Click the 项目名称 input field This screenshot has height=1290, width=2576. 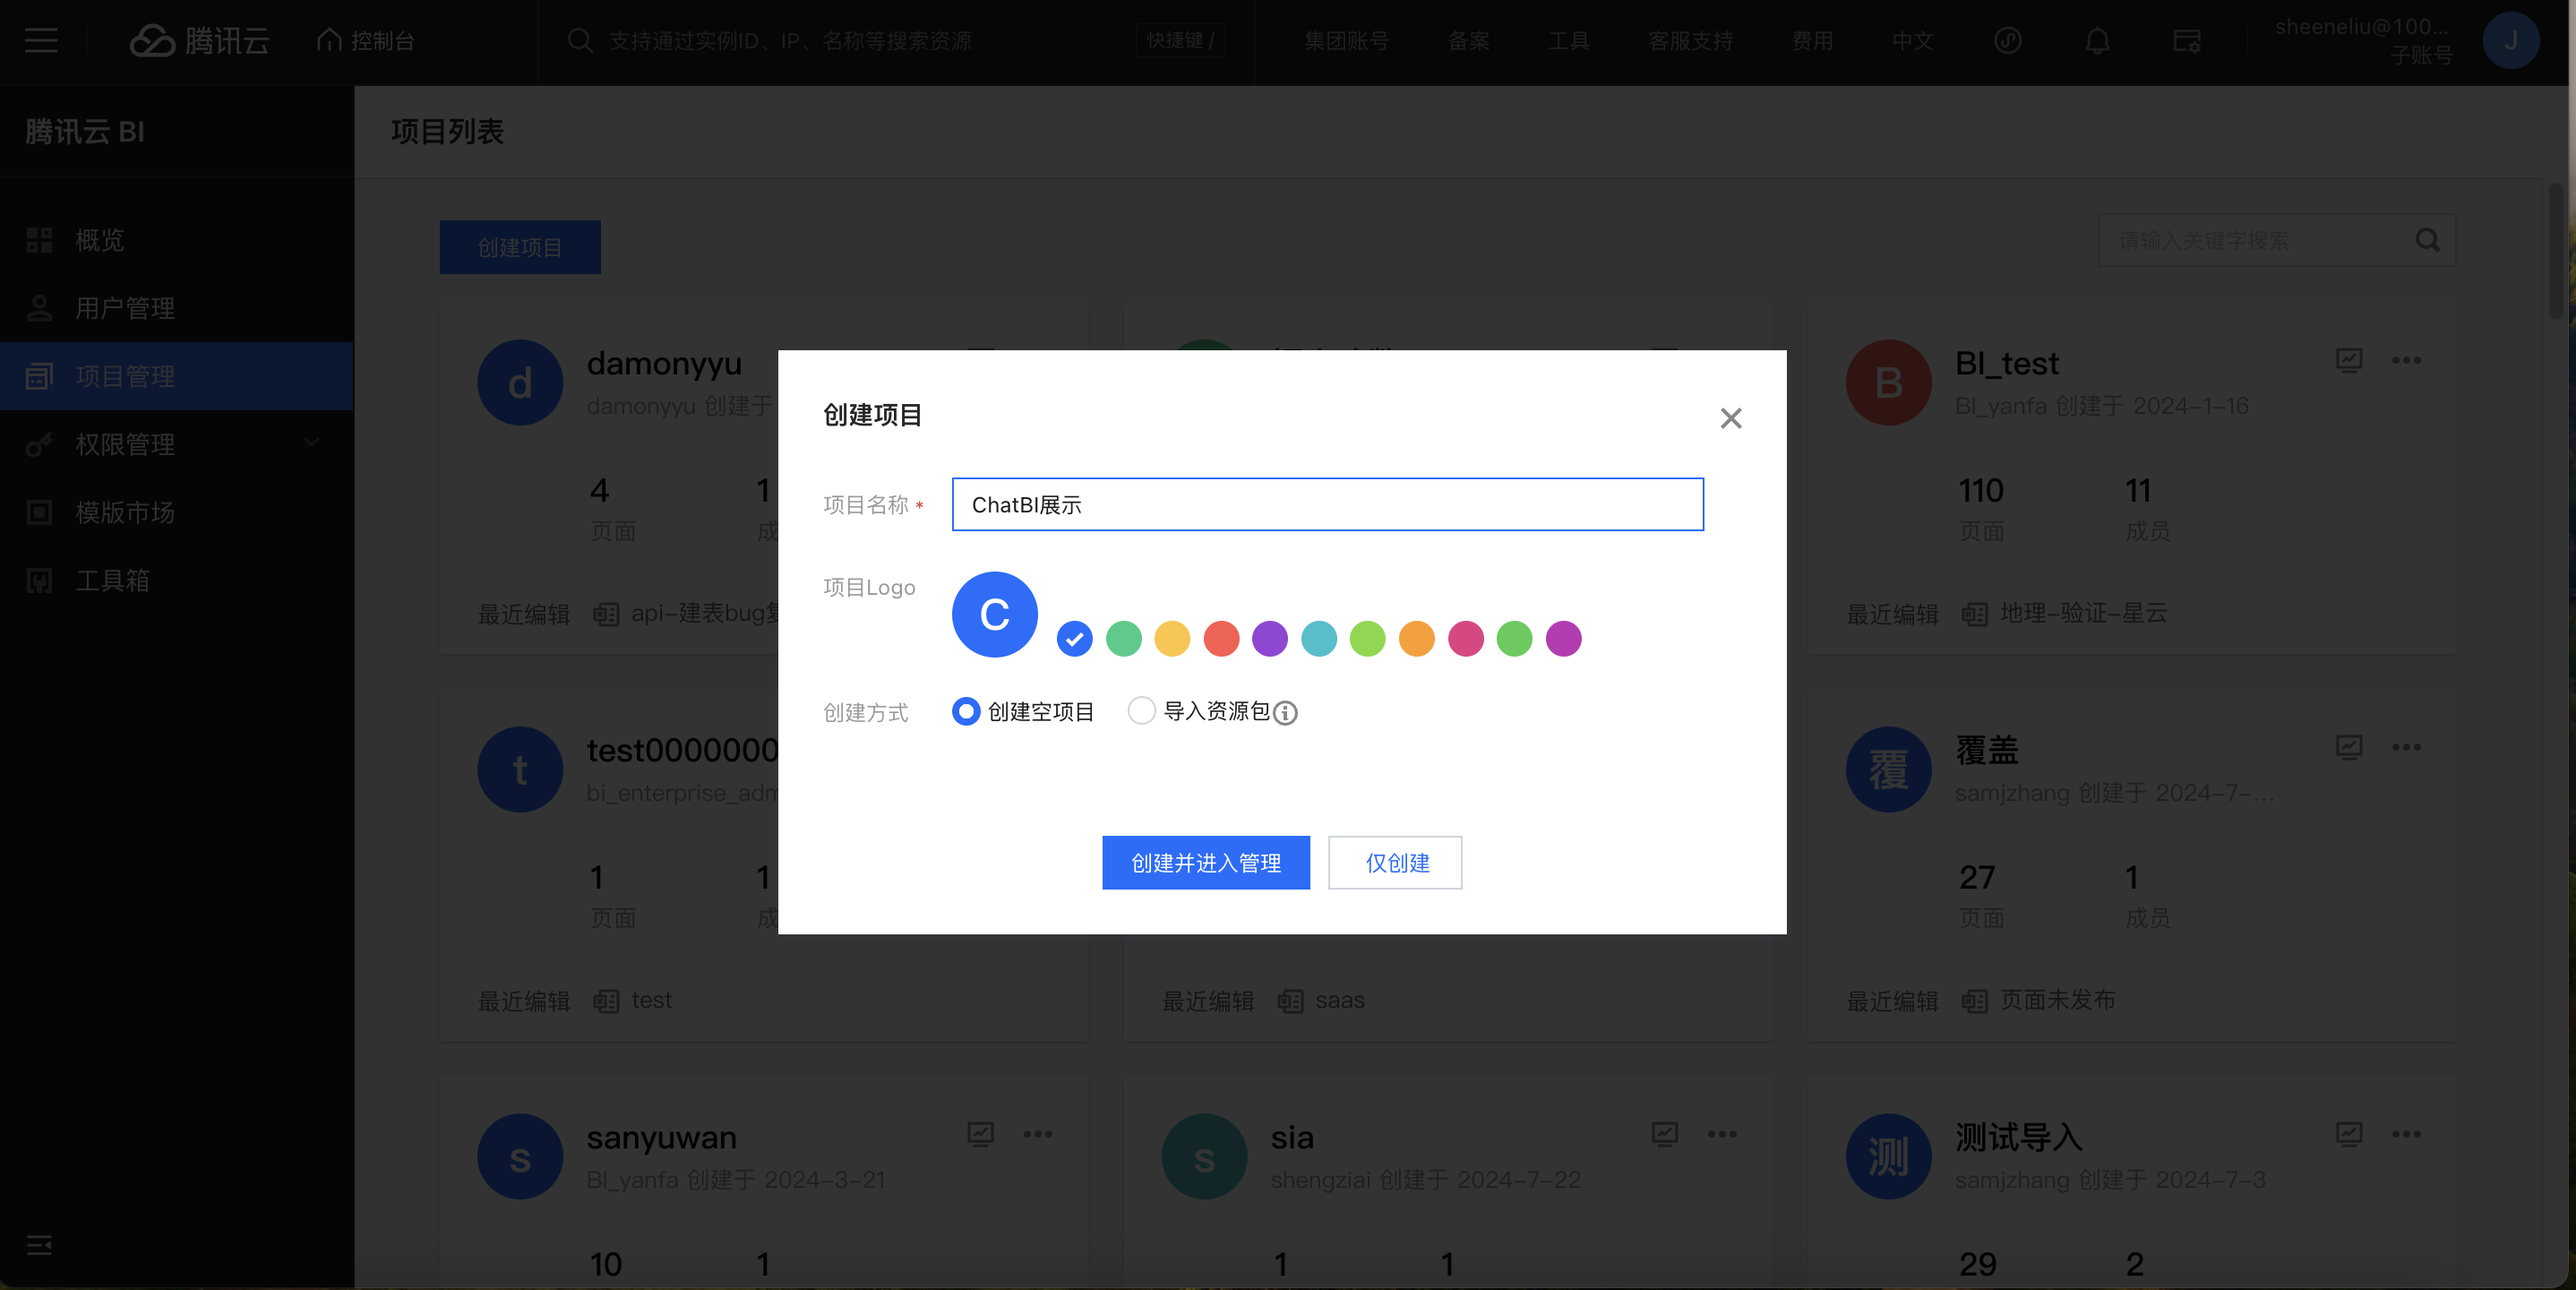(1327, 504)
